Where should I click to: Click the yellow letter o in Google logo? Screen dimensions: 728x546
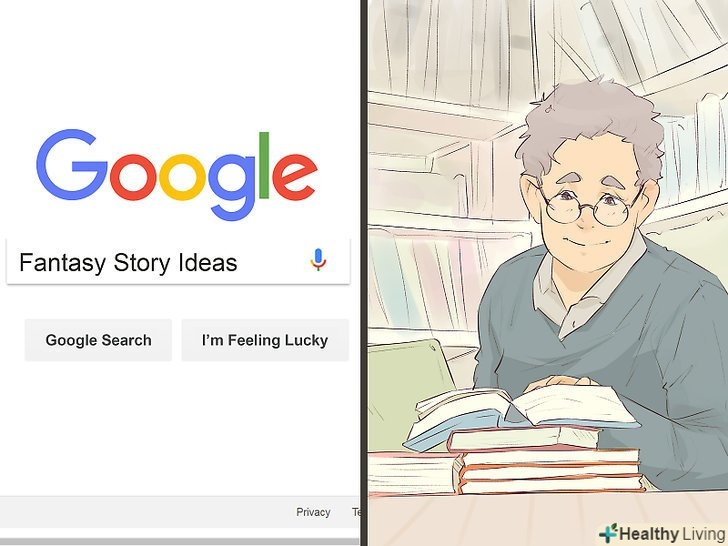coord(182,177)
